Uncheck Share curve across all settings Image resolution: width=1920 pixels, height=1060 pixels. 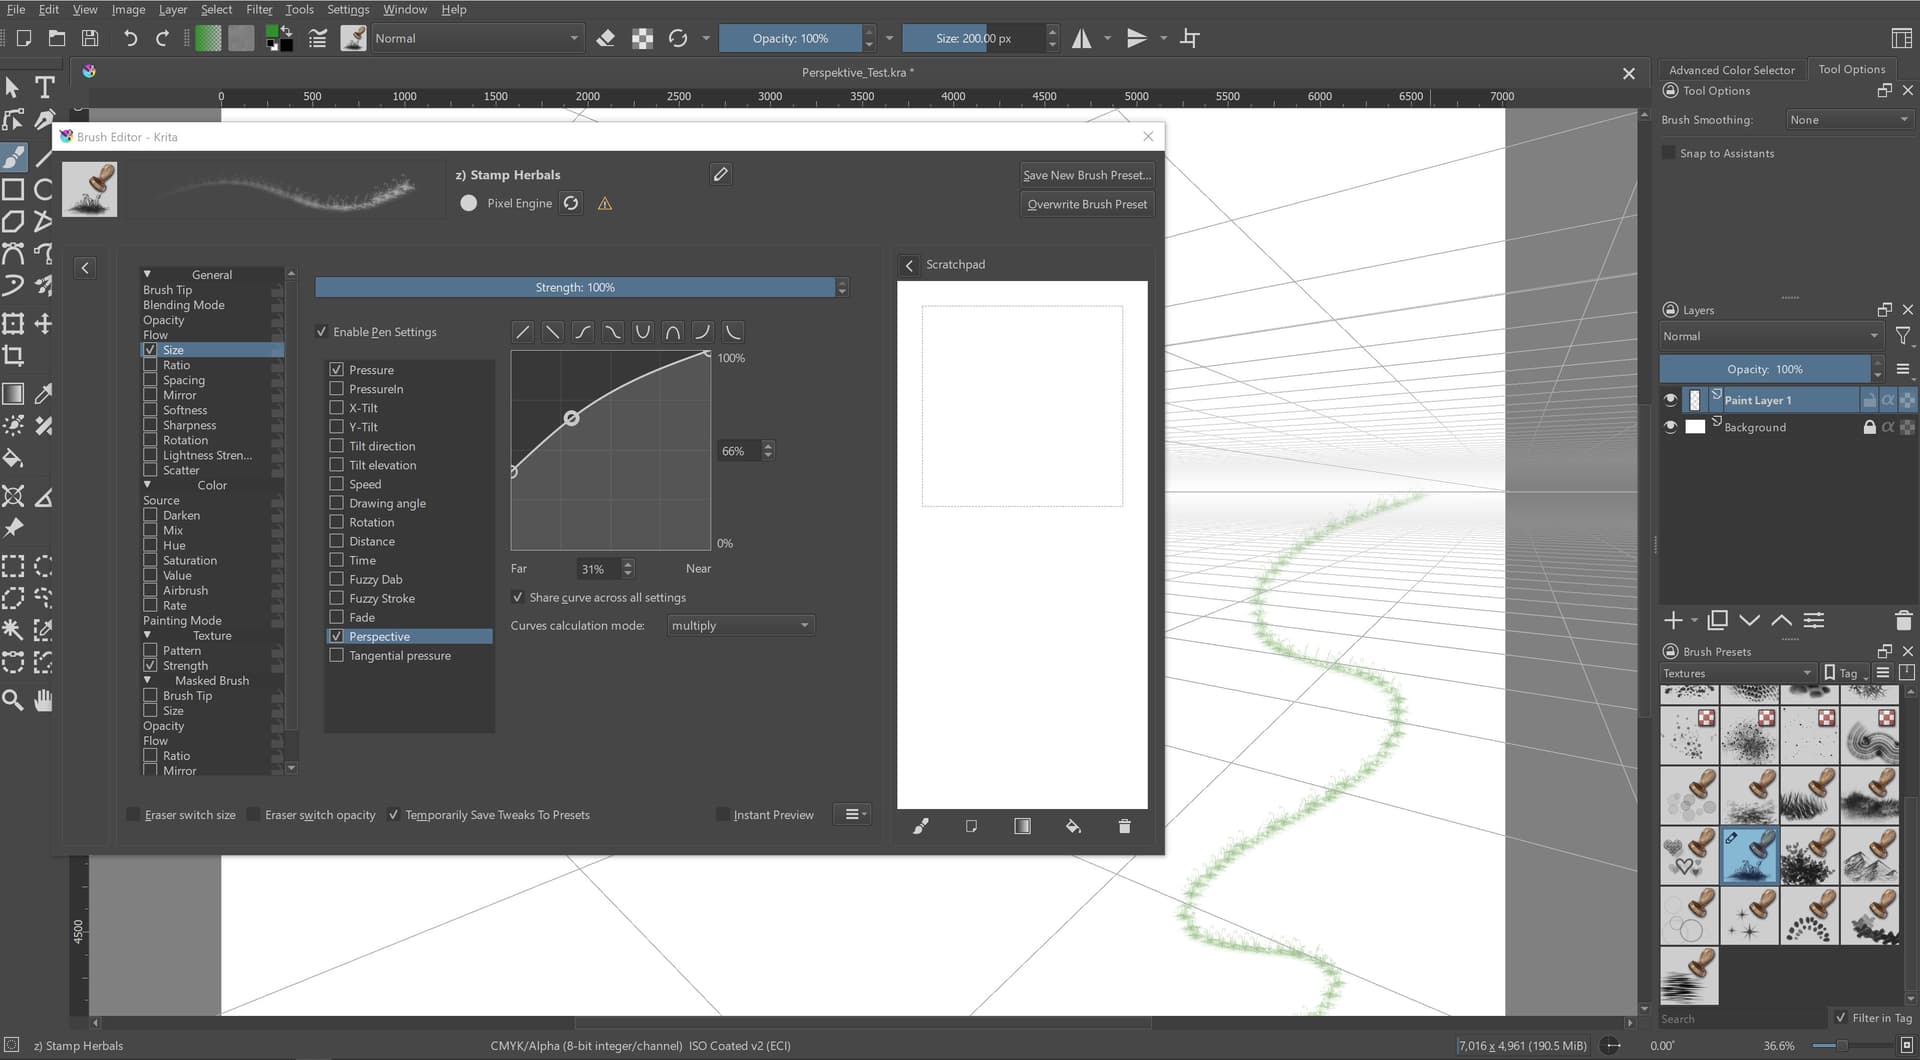(518, 597)
